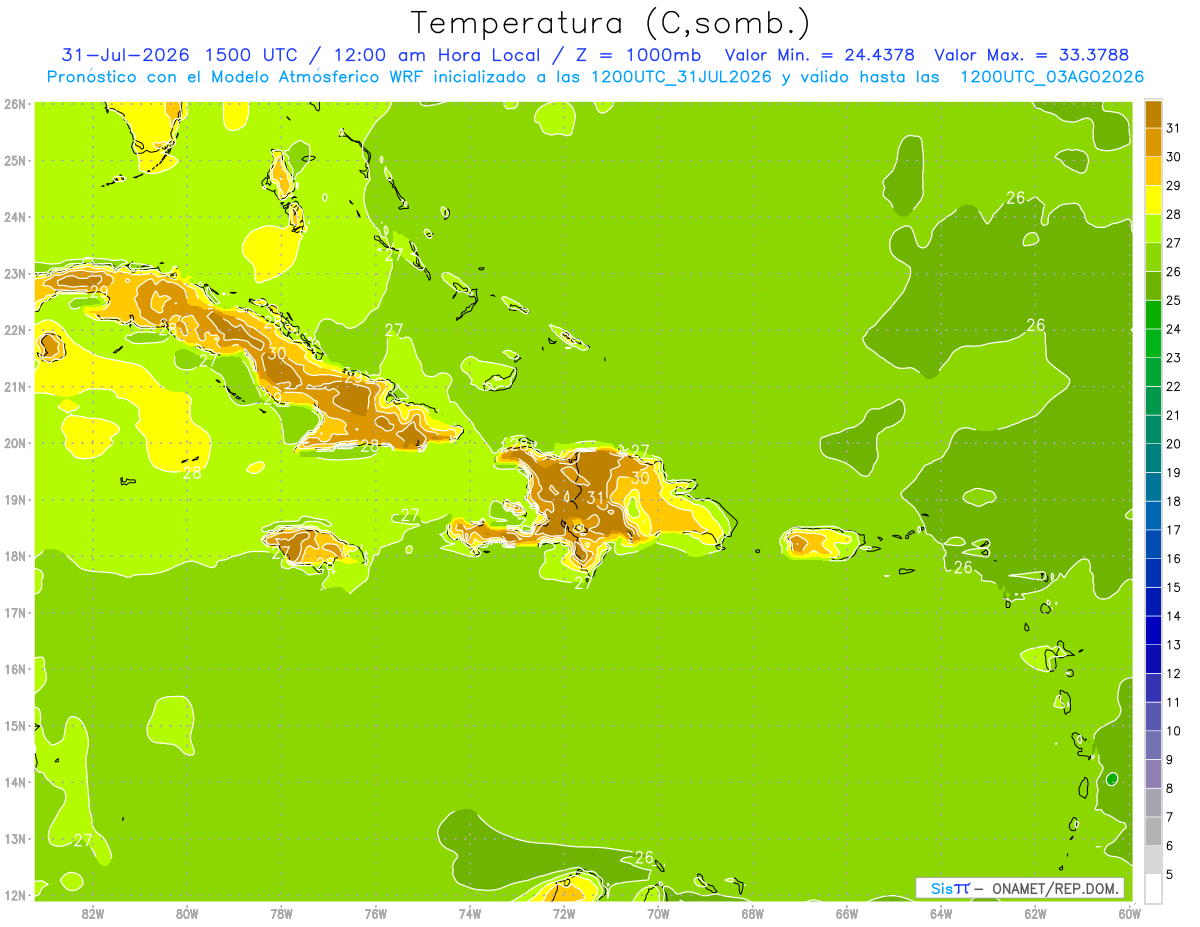The width and height of the screenshot is (1200, 927).
Task: Click the 12N latitude axis label
Action: [15, 895]
